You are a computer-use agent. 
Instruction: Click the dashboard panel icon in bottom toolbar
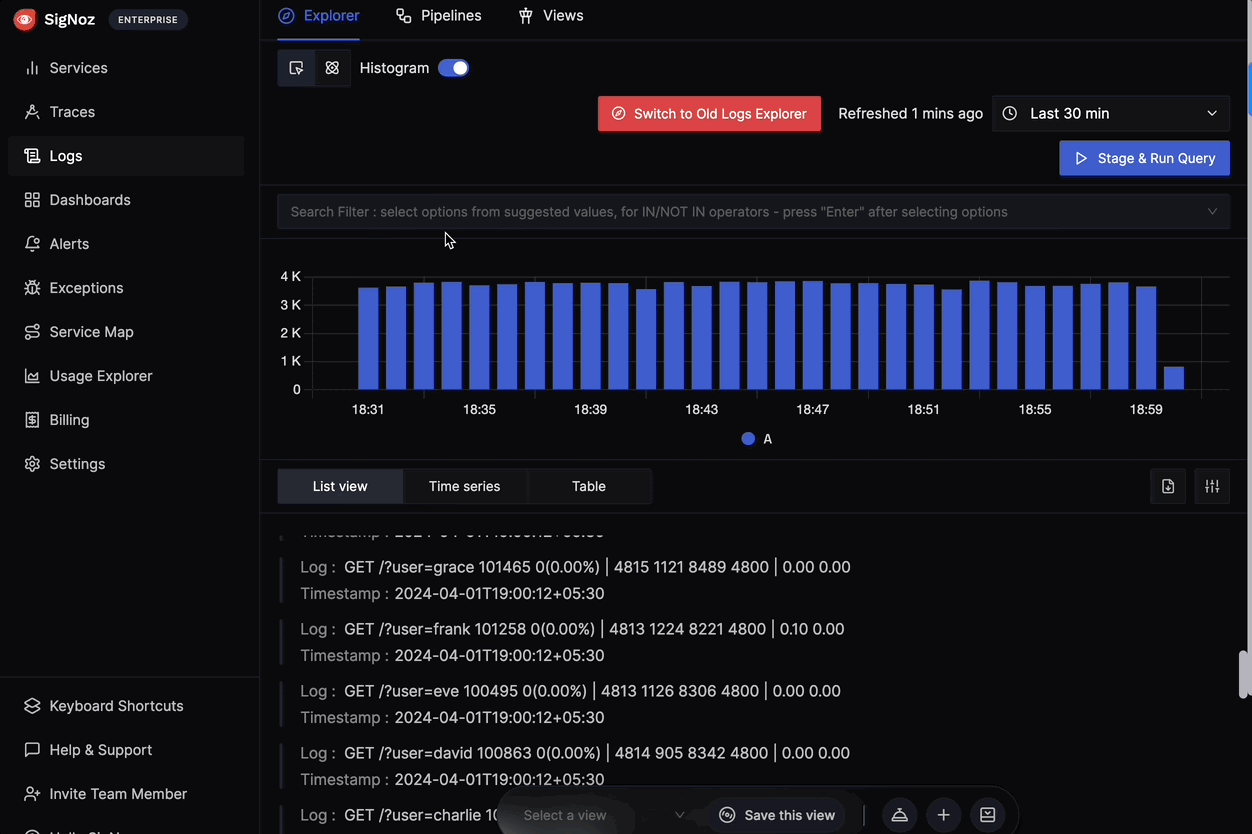[x=987, y=815]
